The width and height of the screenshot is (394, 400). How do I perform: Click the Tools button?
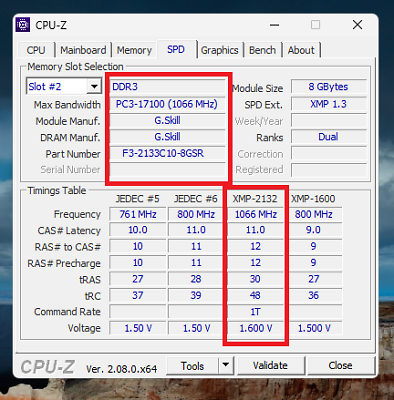pos(192,366)
